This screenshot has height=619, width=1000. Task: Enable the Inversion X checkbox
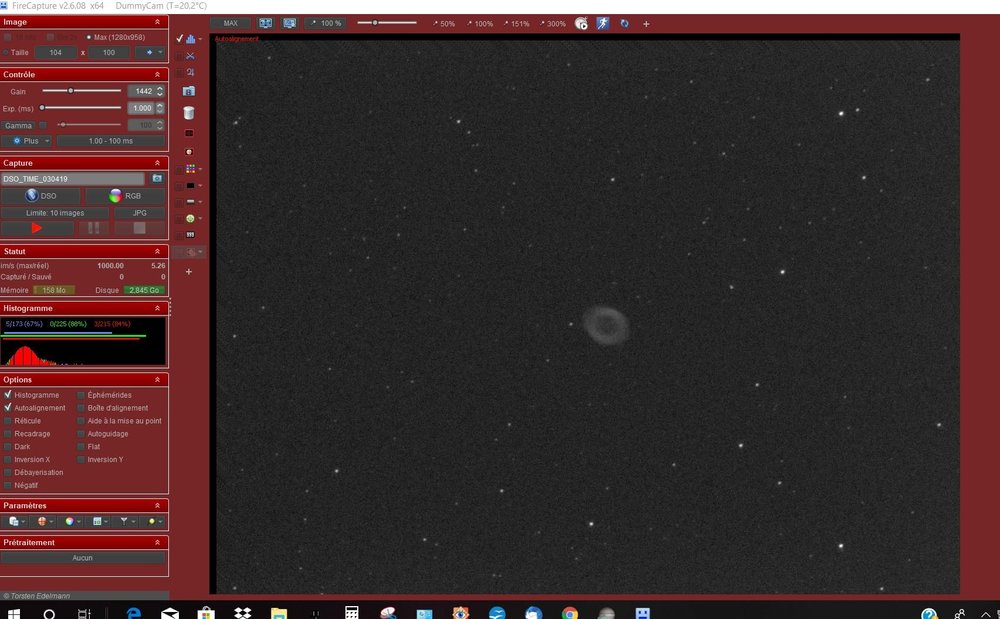(x=8, y=459)
